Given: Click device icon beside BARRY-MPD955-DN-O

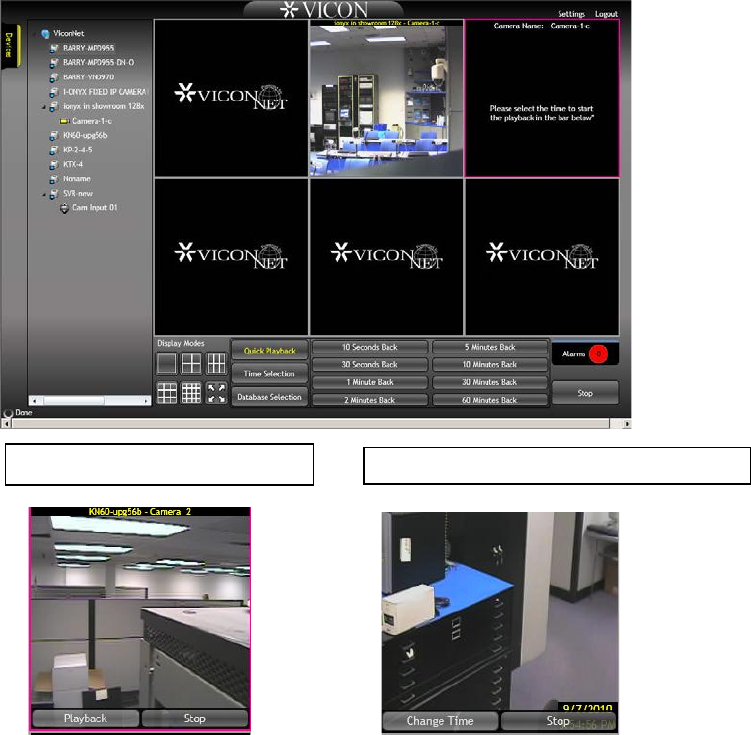Looking at the screenshot, I should 54,63.
